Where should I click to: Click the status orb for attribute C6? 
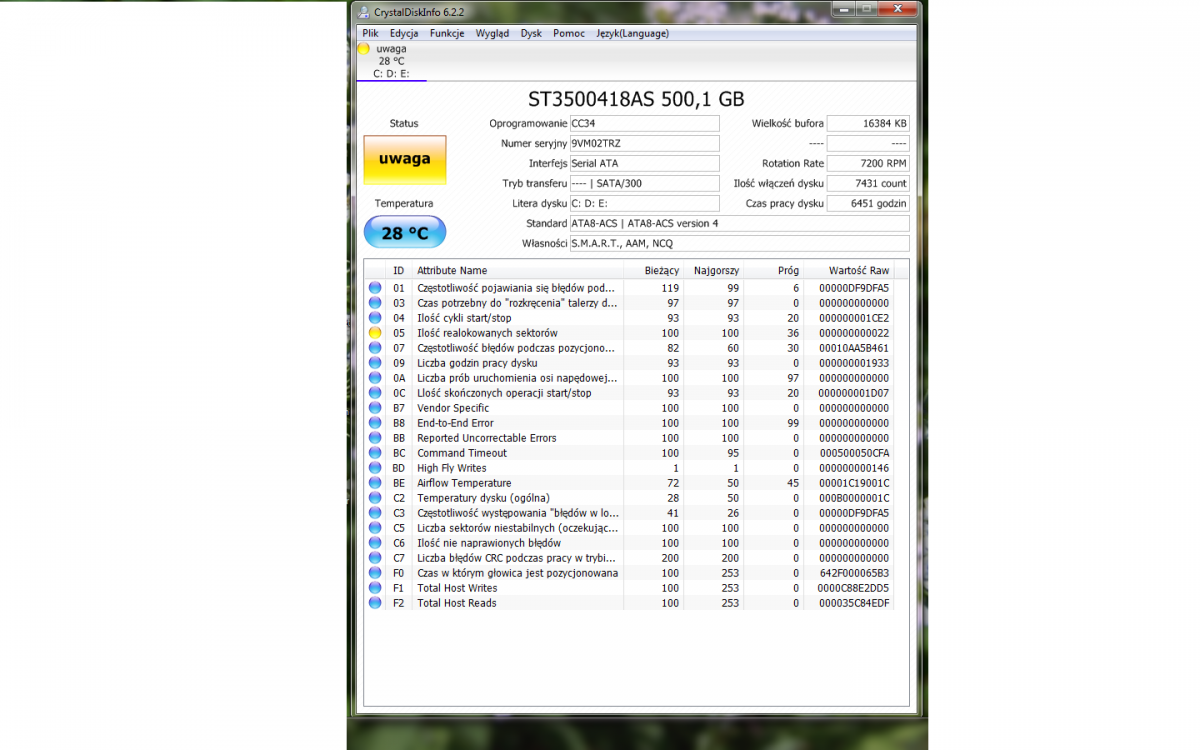(375, 543)
